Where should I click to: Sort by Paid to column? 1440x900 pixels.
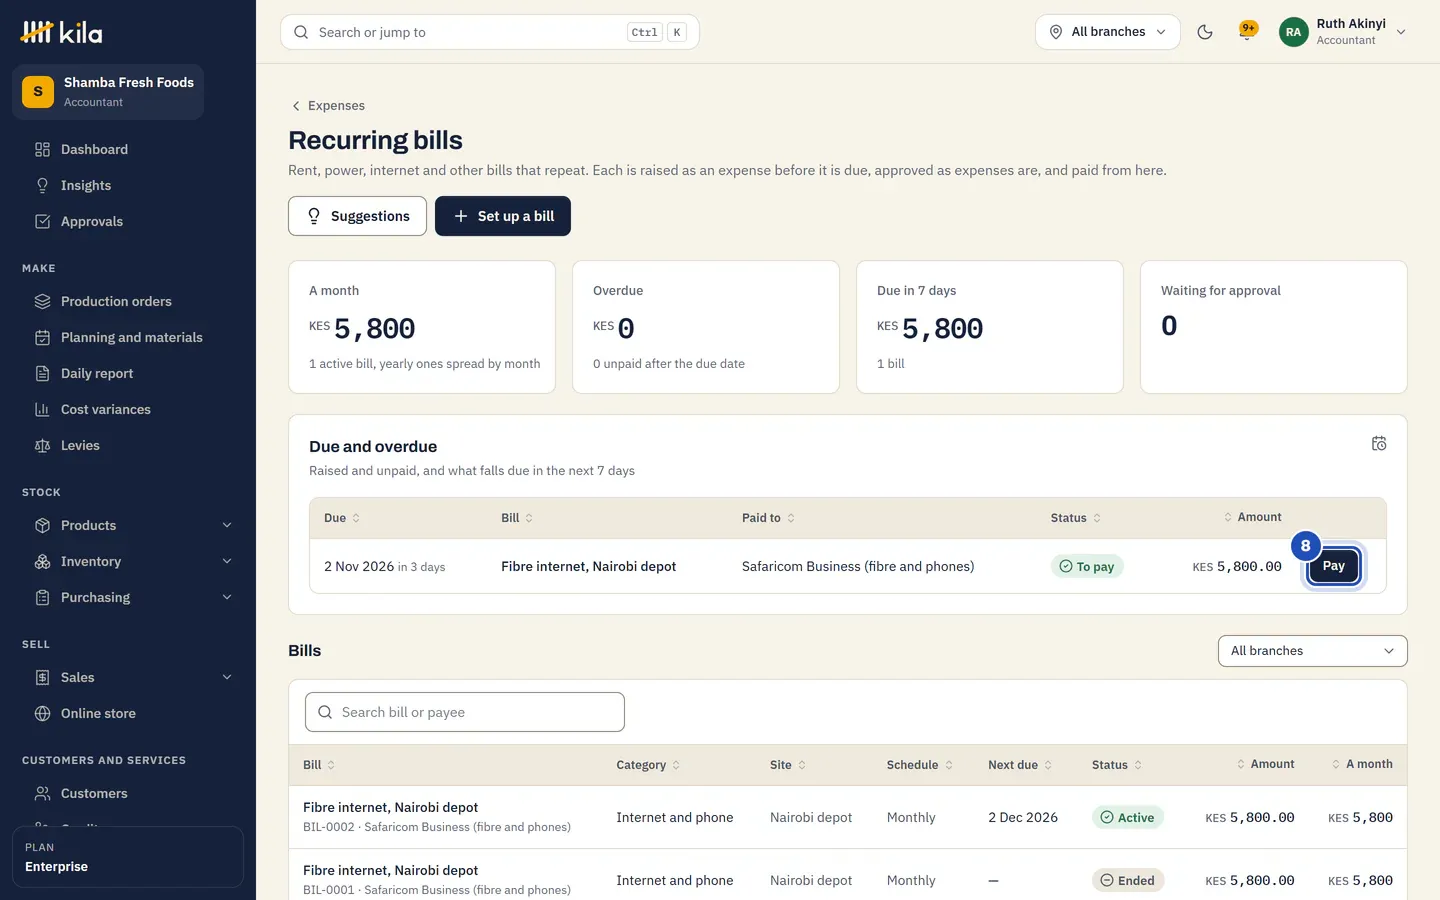pos(768,518)
